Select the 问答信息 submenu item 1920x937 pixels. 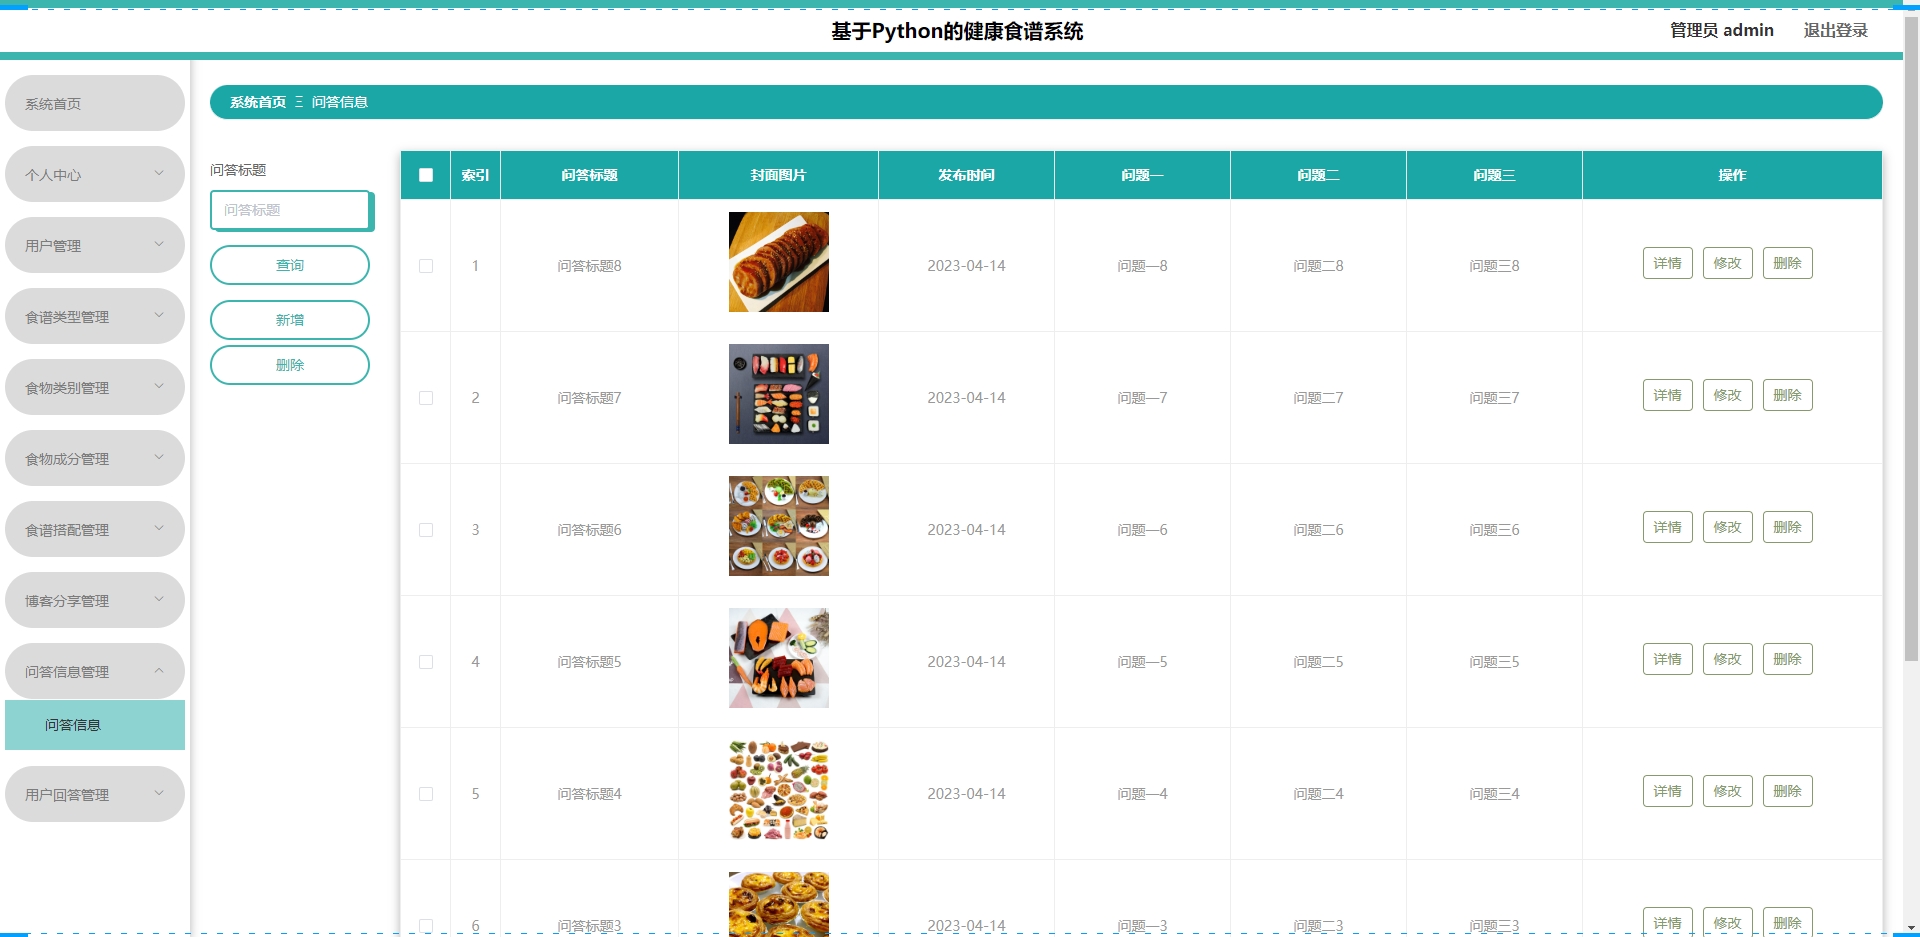95,725
